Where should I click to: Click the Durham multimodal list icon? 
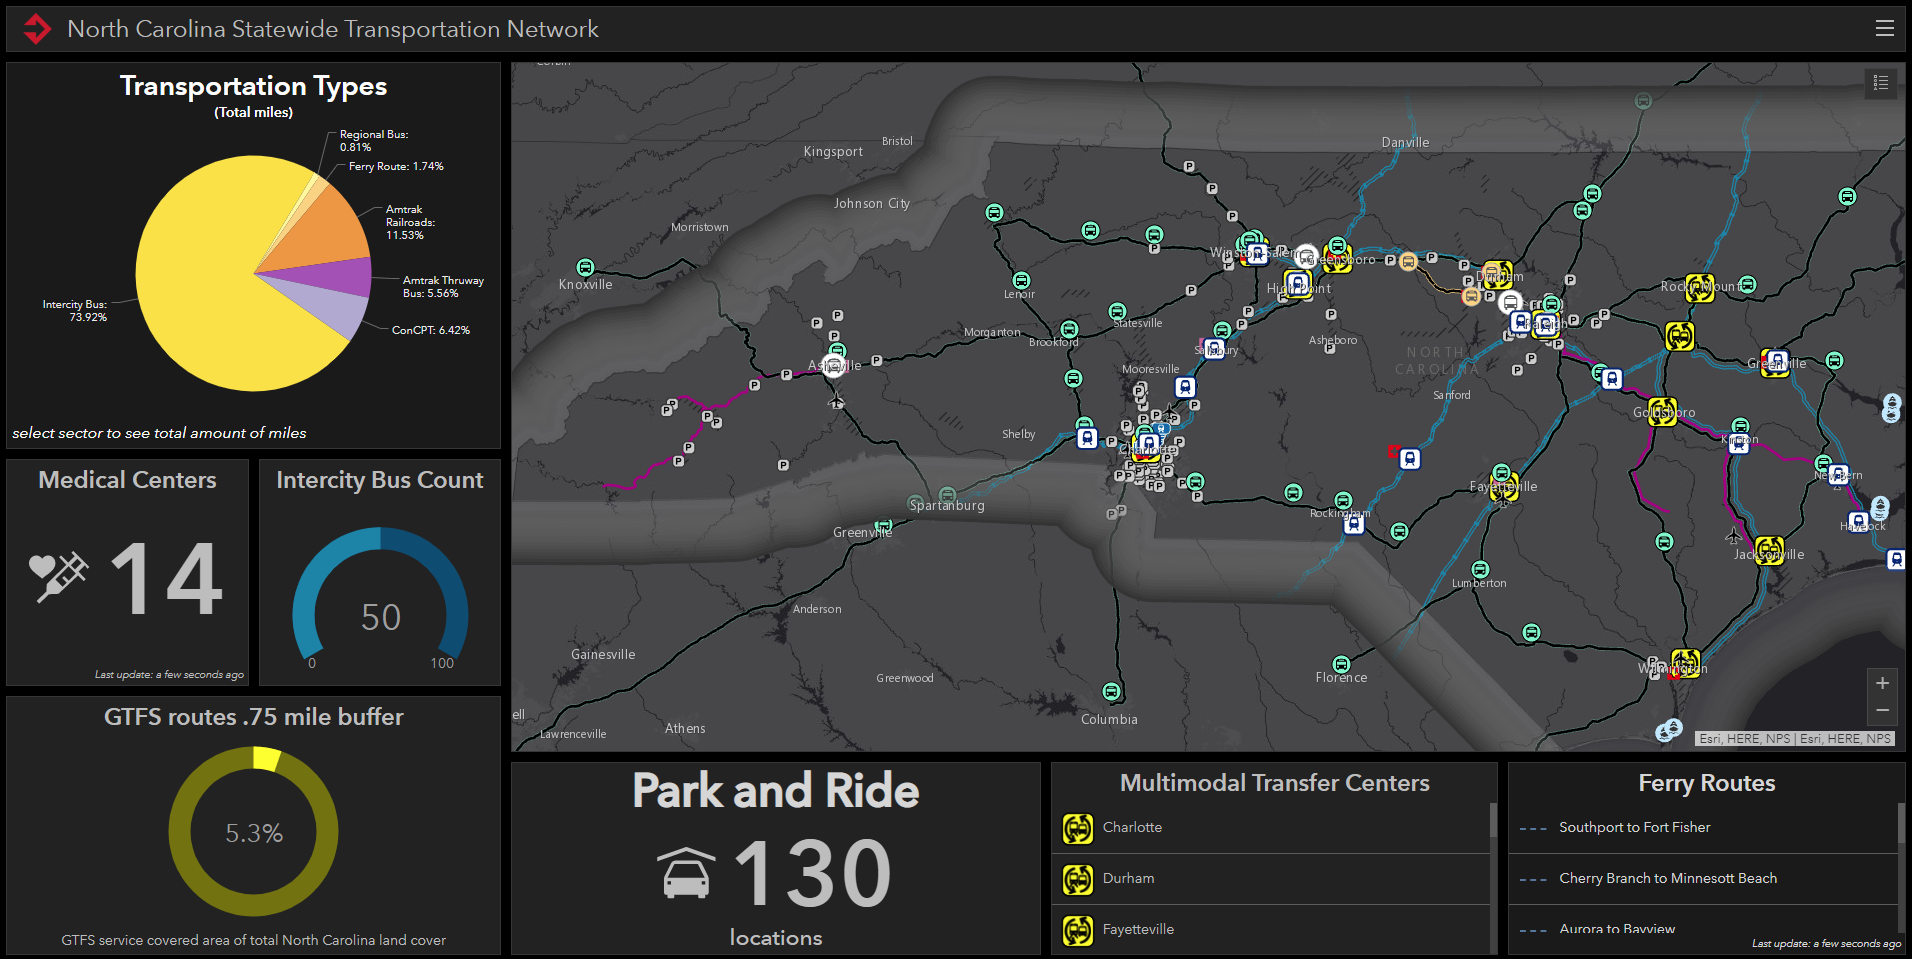pos(1078,879)
